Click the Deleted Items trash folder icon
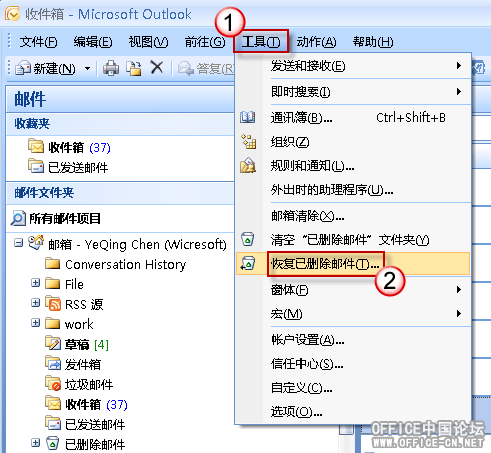Image resolution: width=491 pixels, height=453 pixels. tap(52, 443)
